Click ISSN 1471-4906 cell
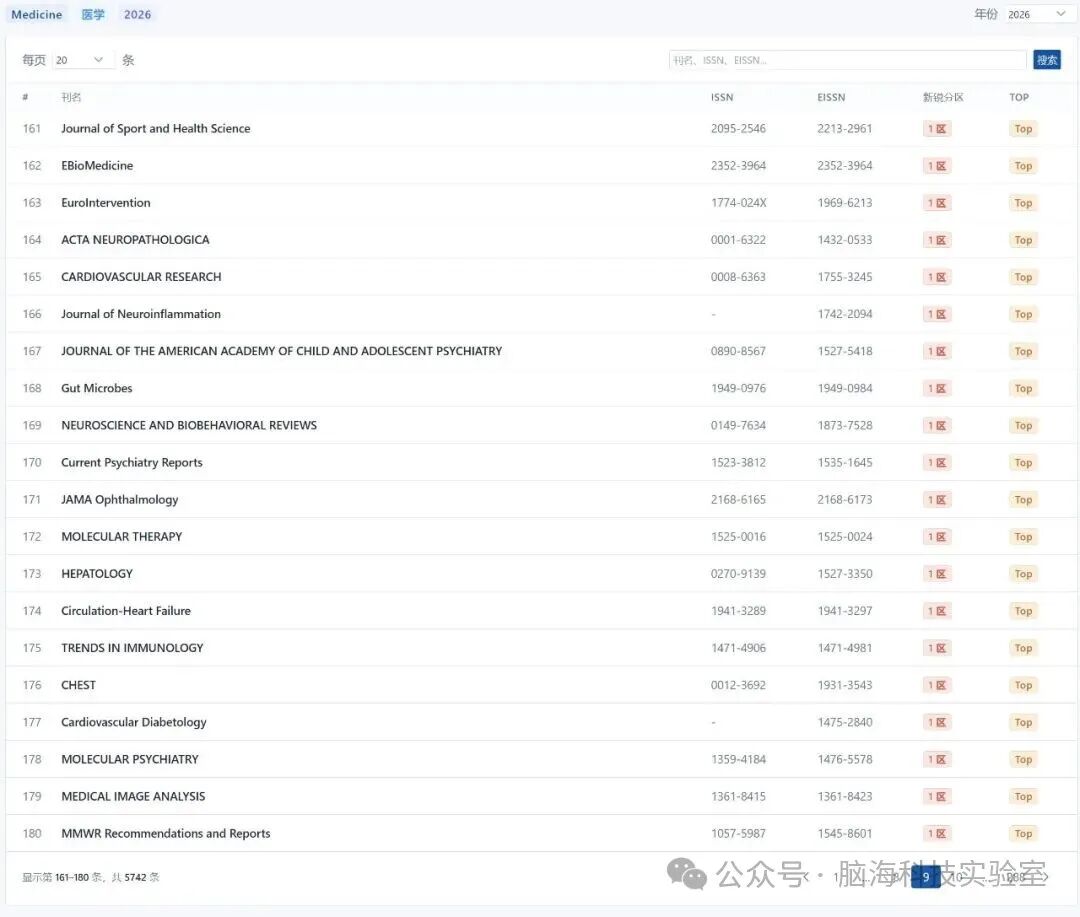The image size is (1080, 917). [738, 648]
